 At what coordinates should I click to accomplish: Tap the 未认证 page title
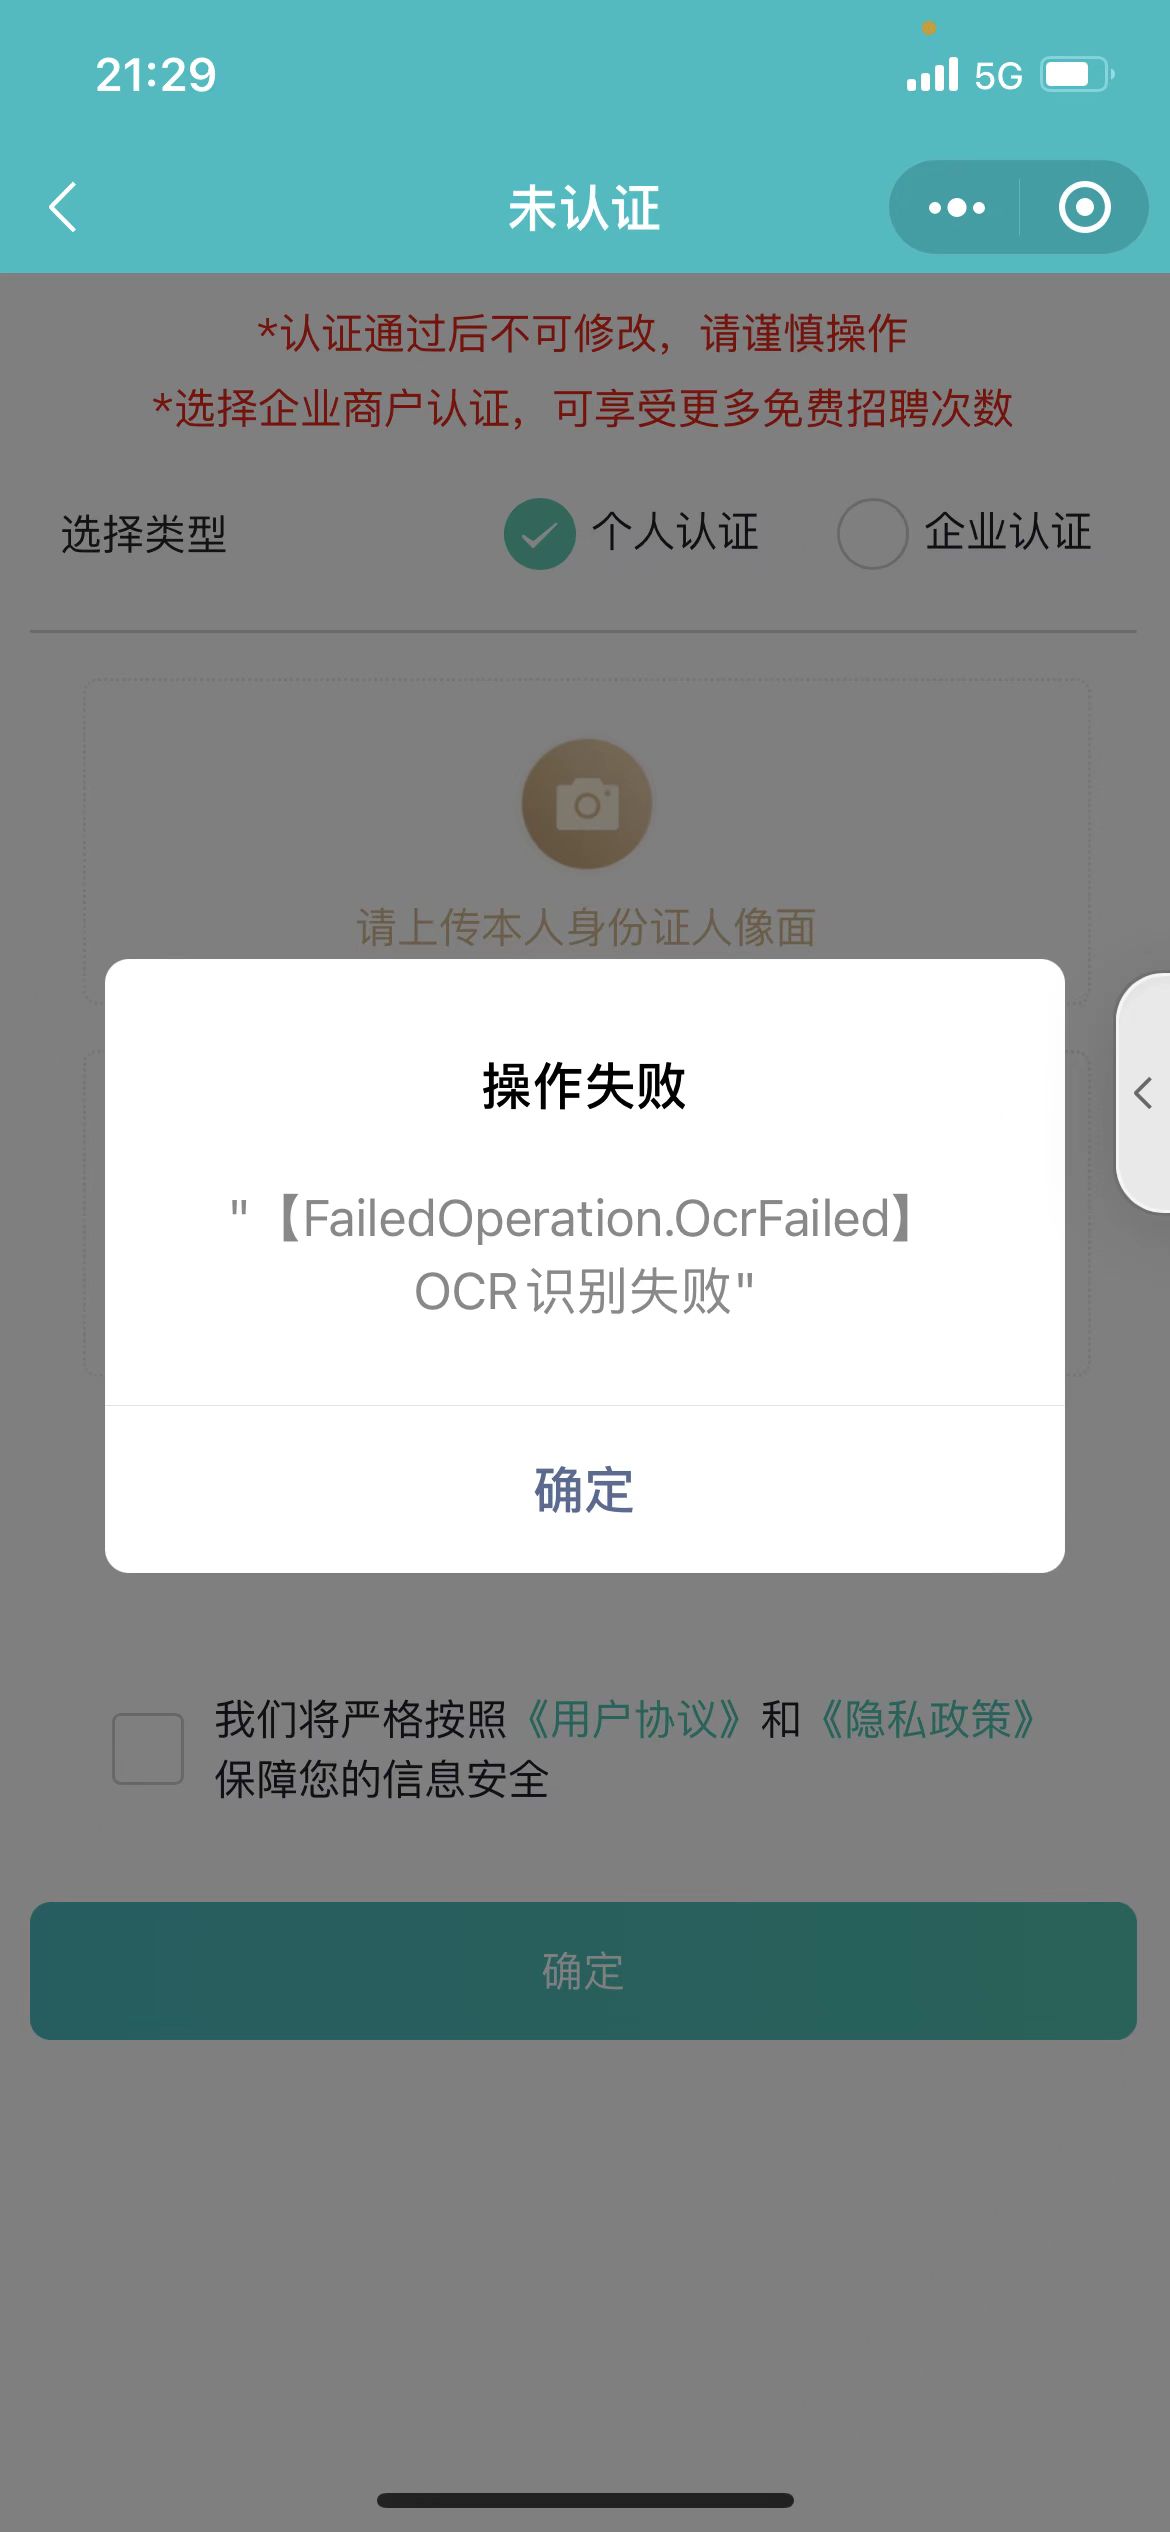tap(584, 208)
